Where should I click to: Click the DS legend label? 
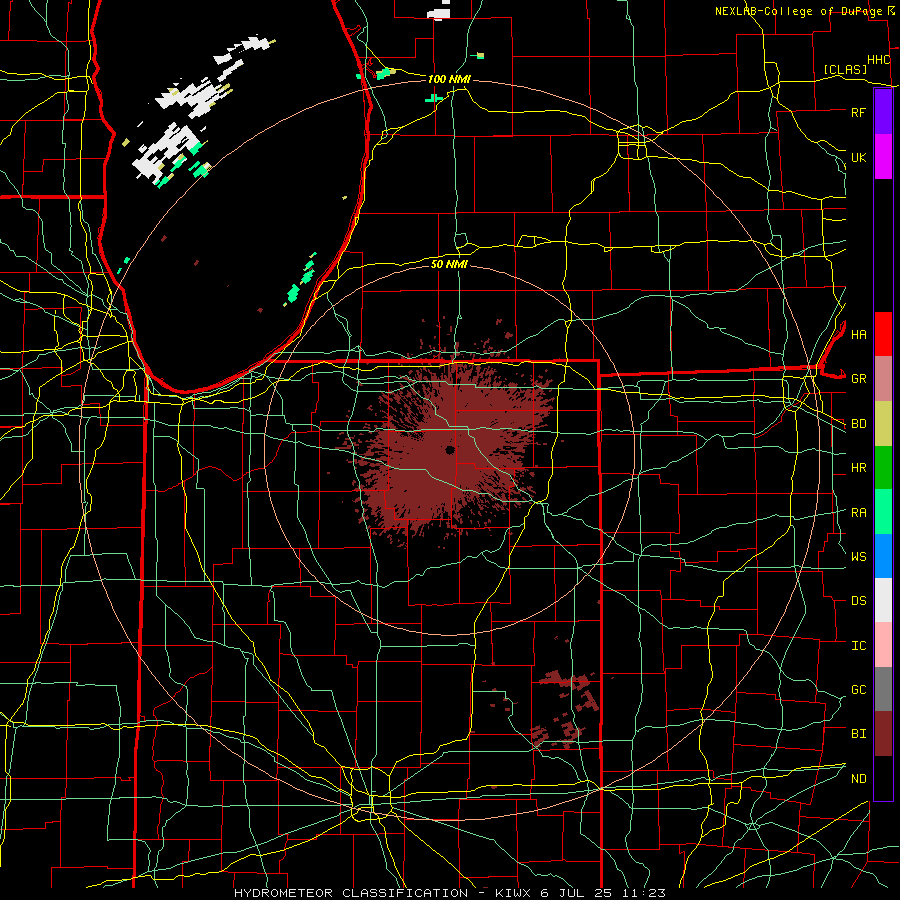(x=858, y=601)
